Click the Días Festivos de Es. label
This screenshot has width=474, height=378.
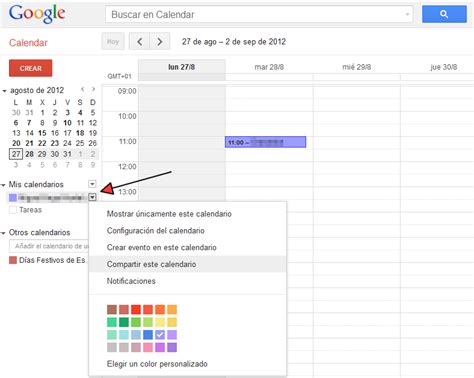click(53, 260)
